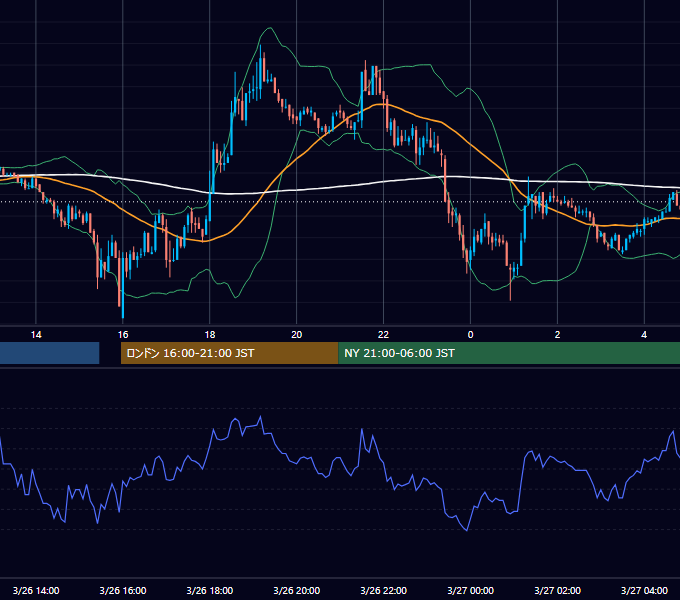Click the hour label 22 on time axis
Screen dimensions: 680x600
(383, 335)
